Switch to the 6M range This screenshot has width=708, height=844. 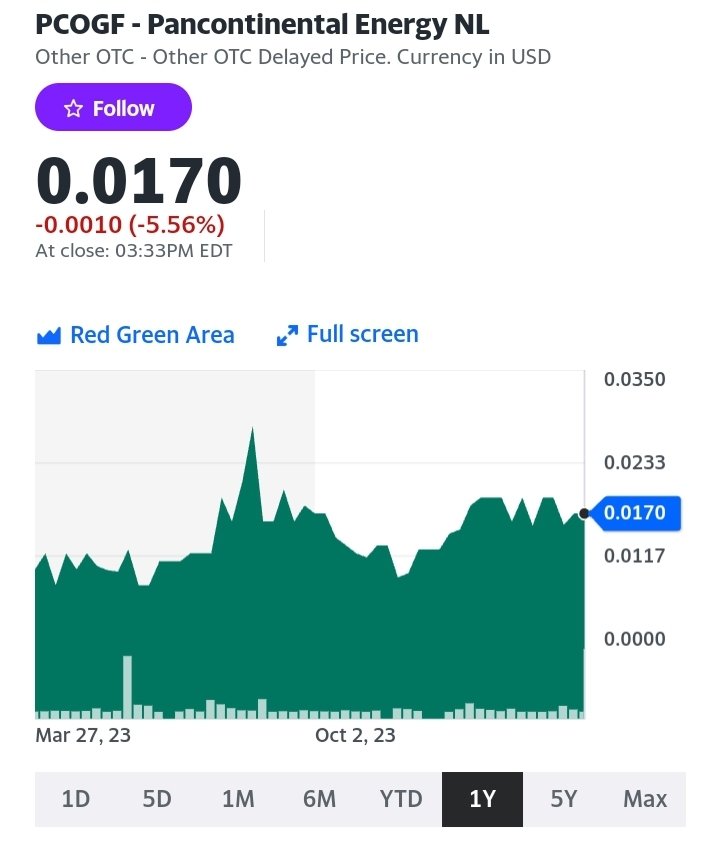pos(319,799)
